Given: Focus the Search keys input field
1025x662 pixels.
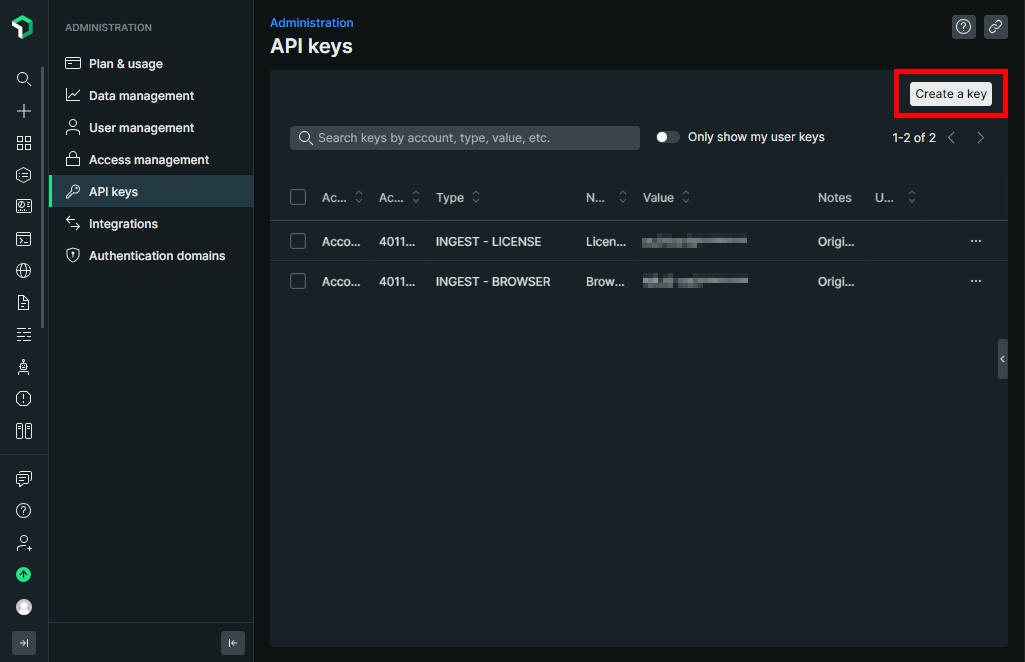Looking at the screenshot, I should coord(465,138).
